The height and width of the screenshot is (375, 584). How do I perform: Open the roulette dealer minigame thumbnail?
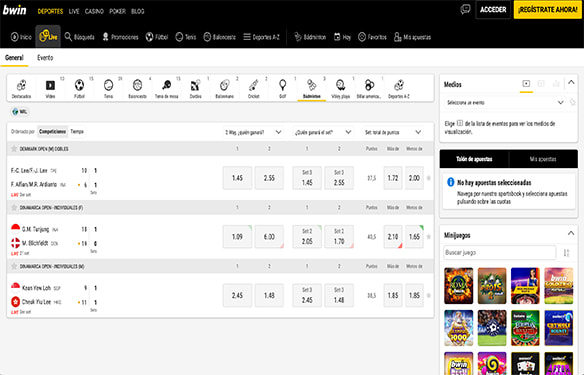pyautogui.click(x=525, y=286)
